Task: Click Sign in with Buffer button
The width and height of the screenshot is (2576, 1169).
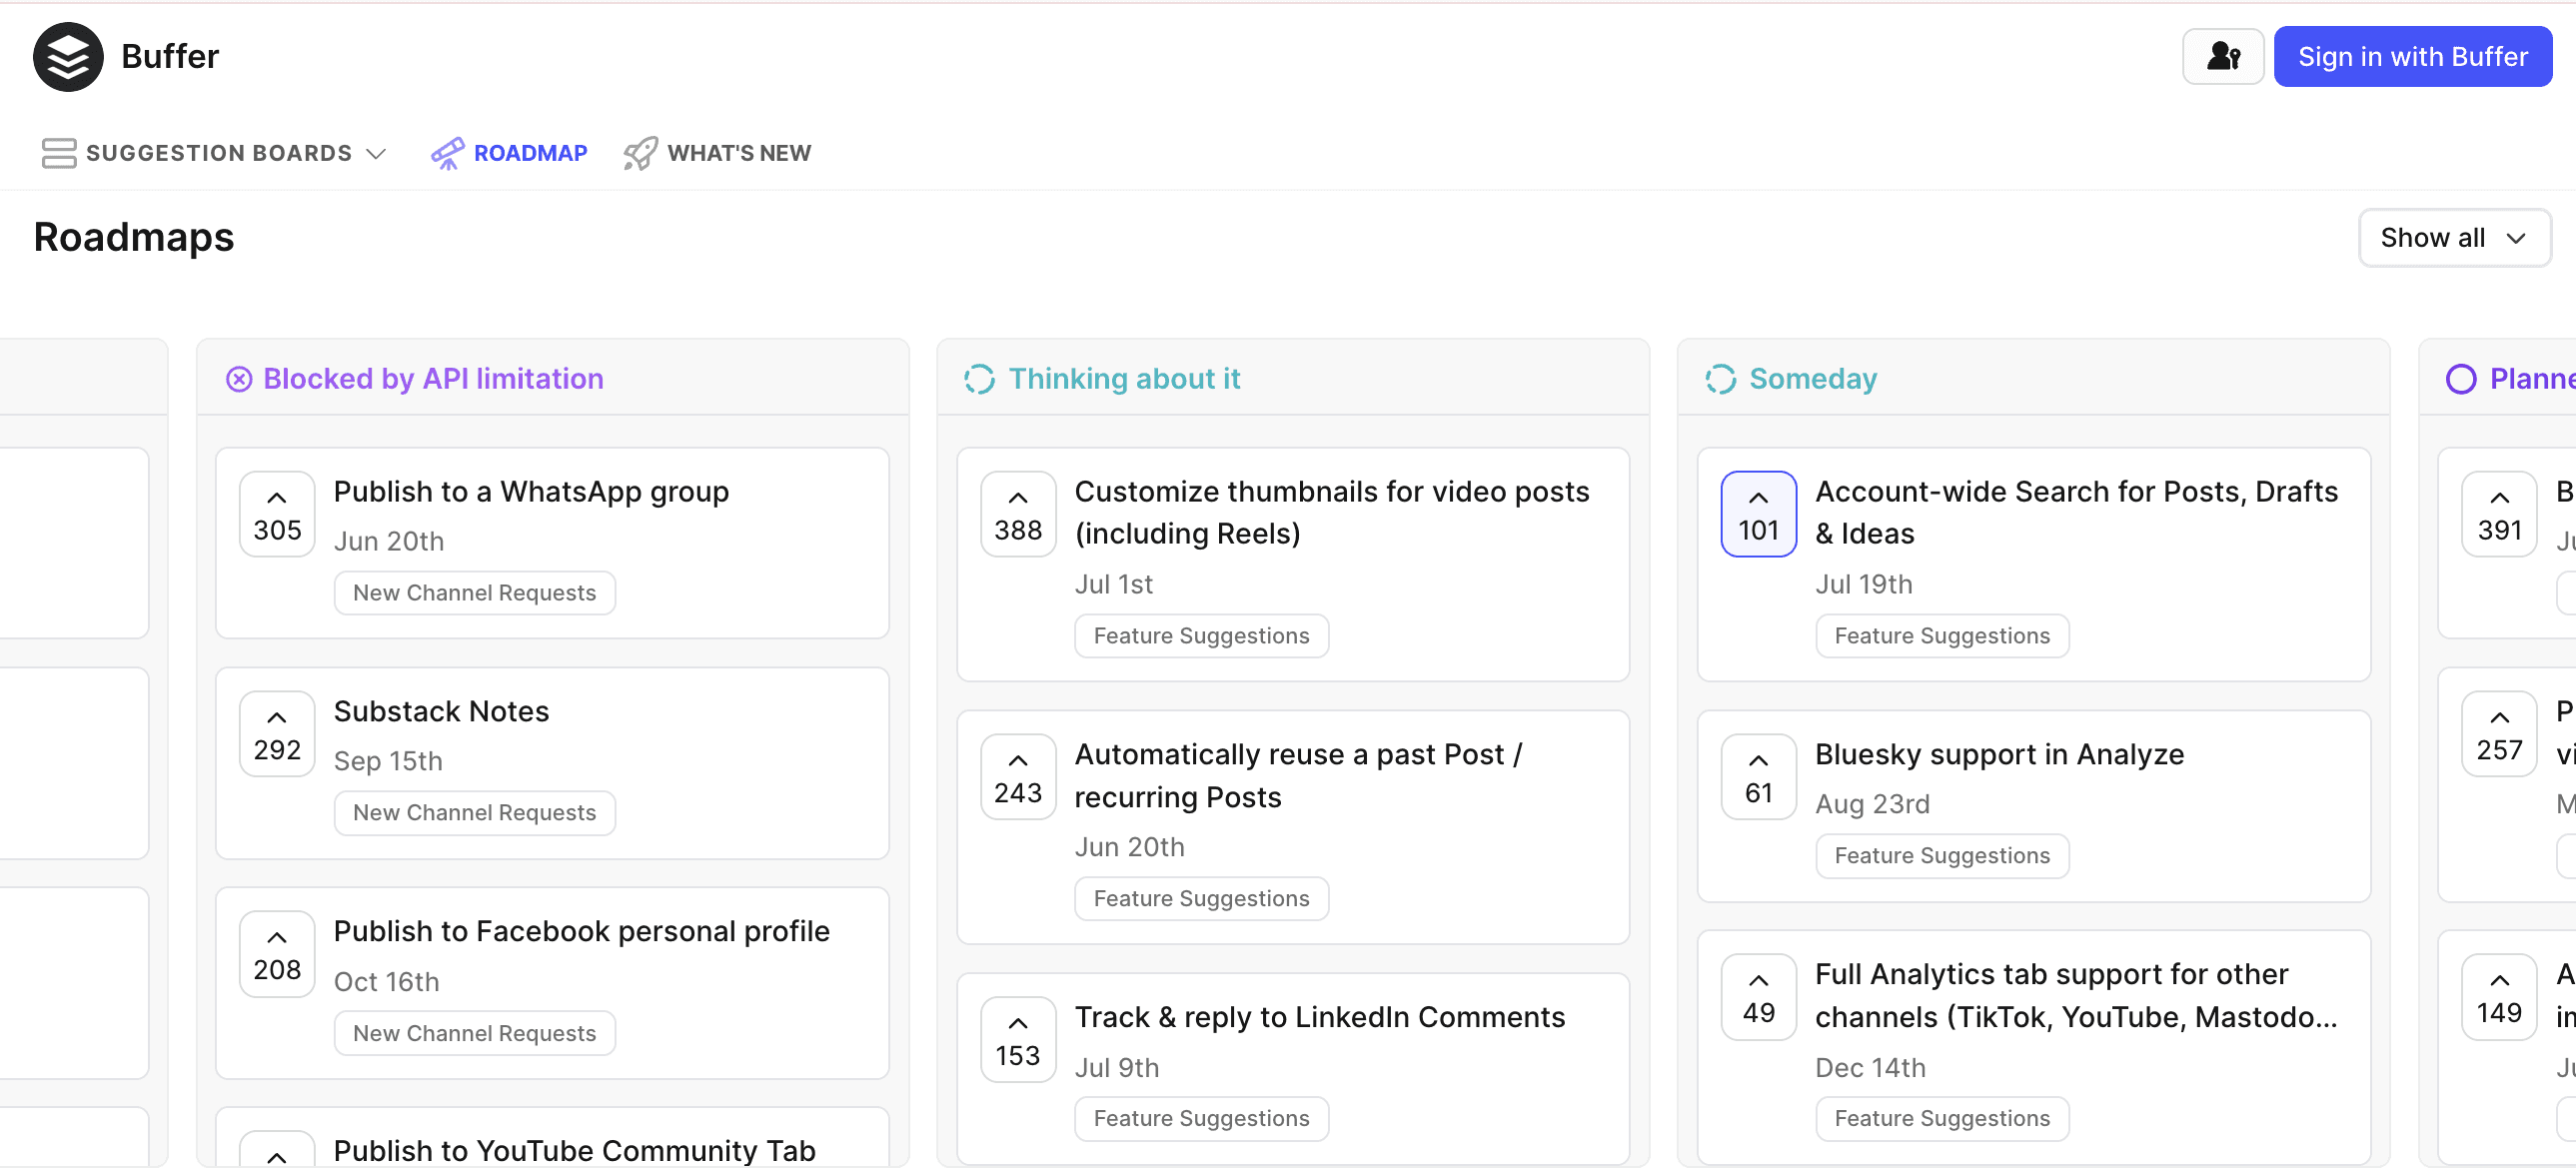Action: point(2412,57)
